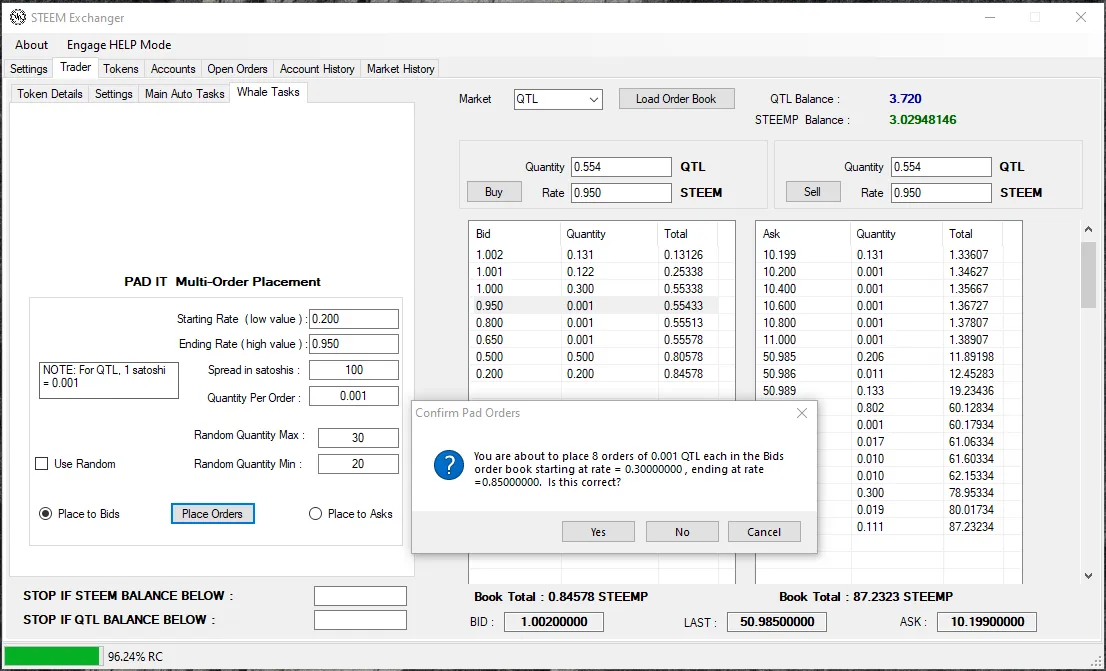Click Cancel in Confirm Pad Orders dialog
Screen dimensions: 1106x671
pyautogui.click(x=764, y=532)
